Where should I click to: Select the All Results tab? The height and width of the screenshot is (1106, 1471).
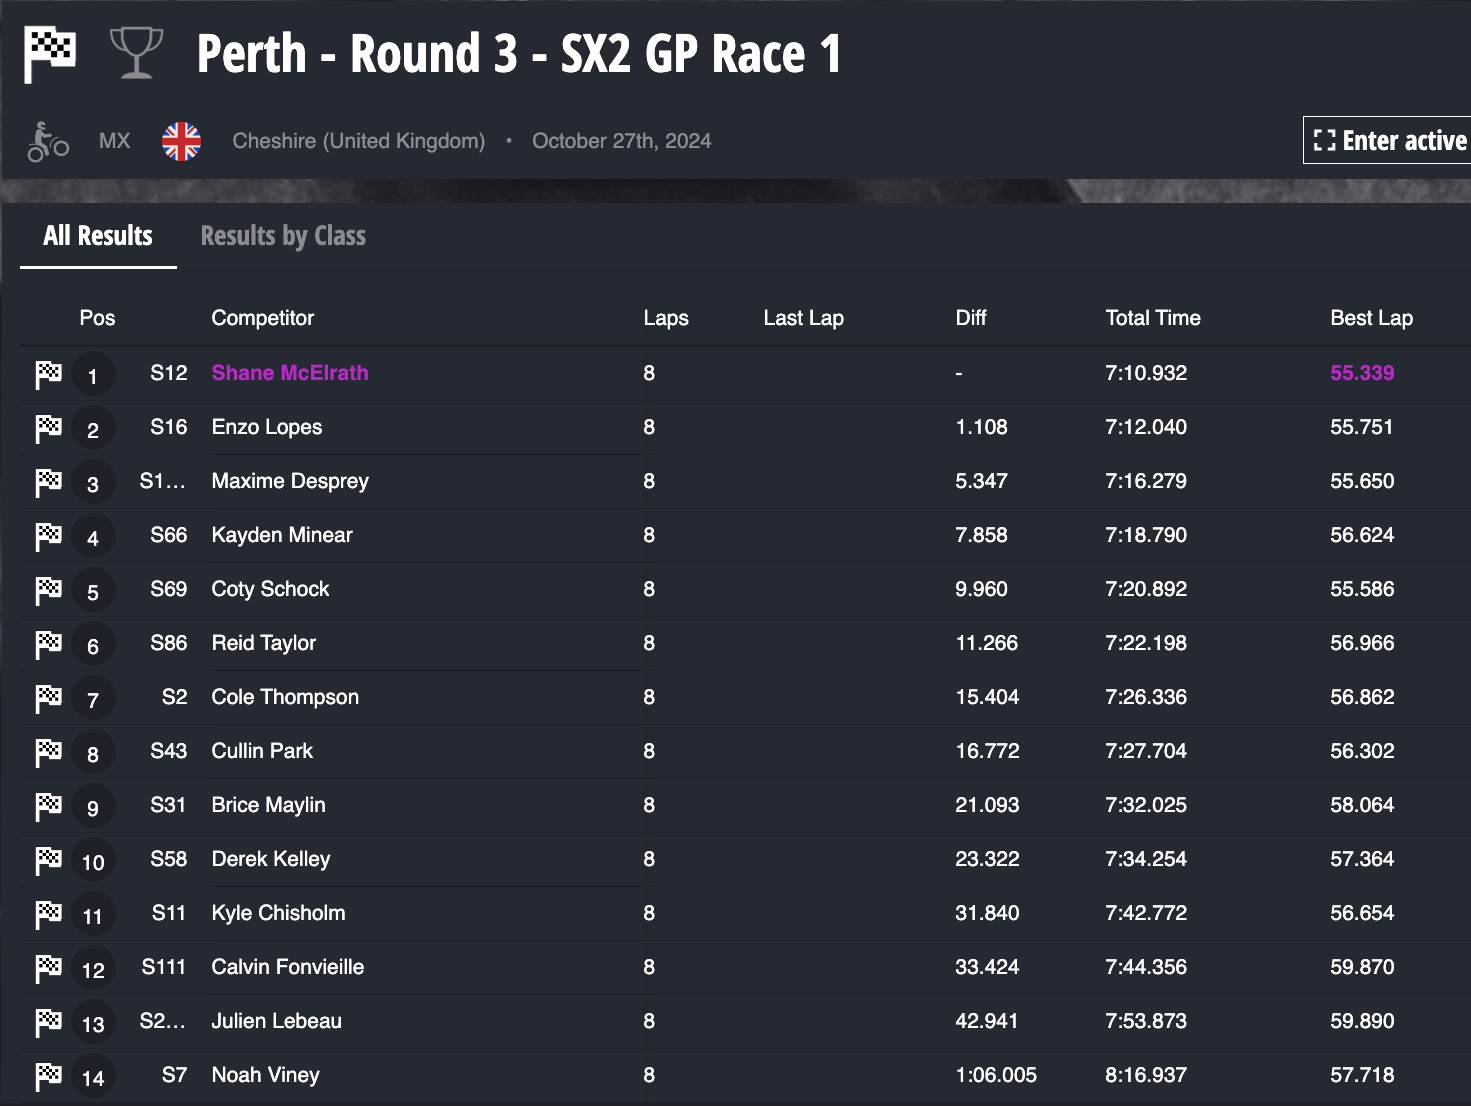[x=98, y=236]
